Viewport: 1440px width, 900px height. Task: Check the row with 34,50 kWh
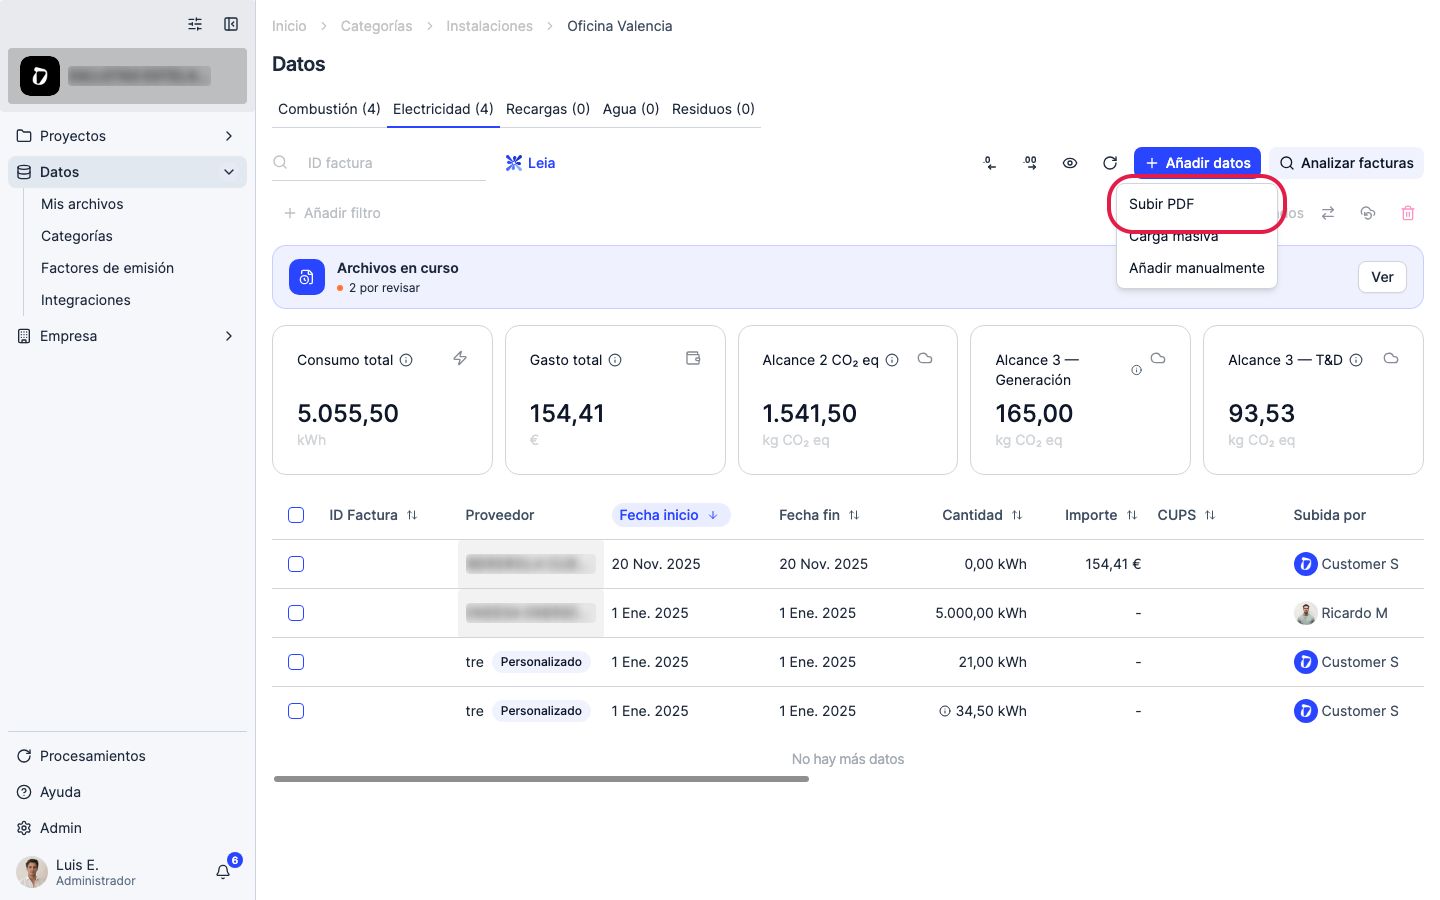pyautogui.click(x=296, y=711)
